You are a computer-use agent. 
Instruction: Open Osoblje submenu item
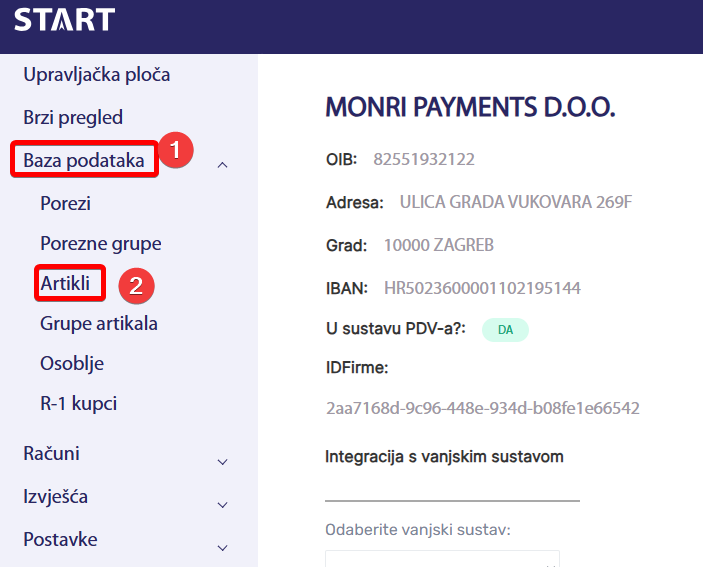tap(72, 364)
